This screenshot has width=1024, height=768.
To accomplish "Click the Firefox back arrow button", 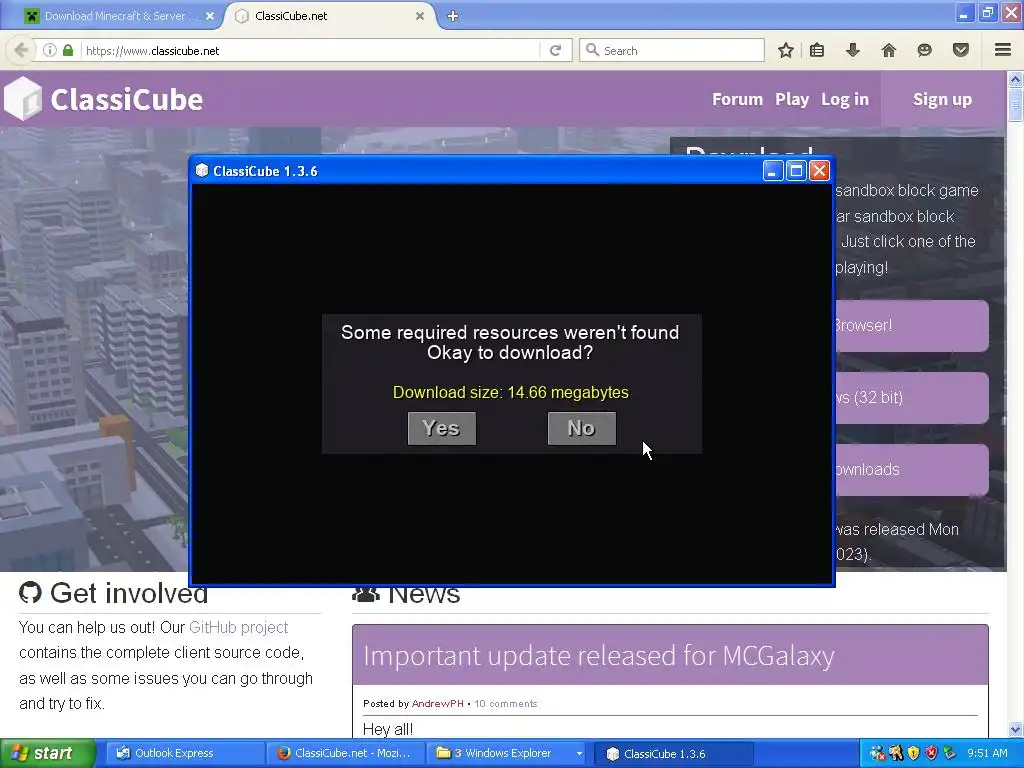I will tap(21, 50).
